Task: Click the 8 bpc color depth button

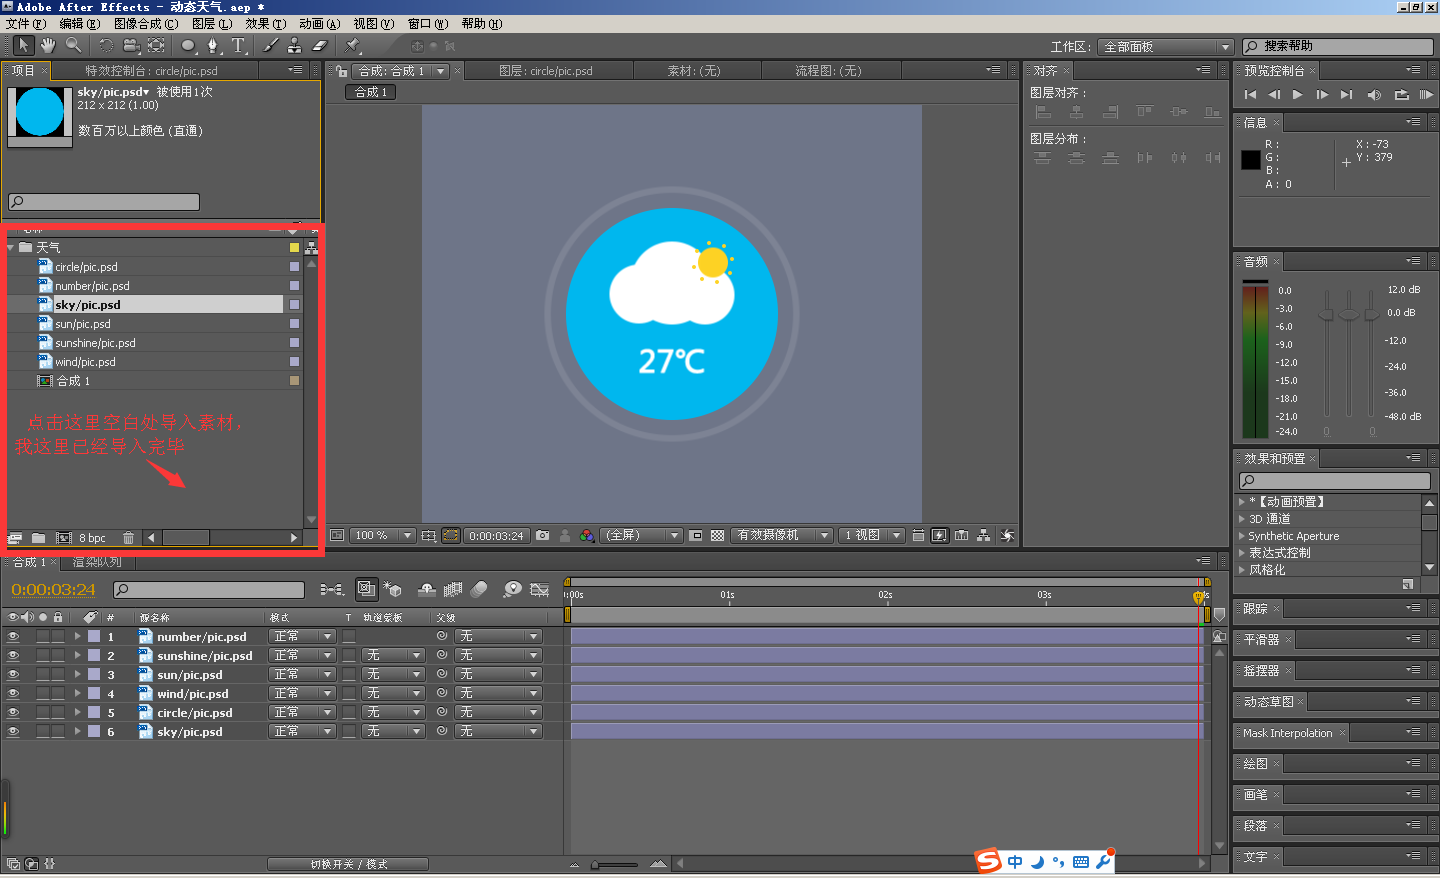Action: [x=92, y=538]
